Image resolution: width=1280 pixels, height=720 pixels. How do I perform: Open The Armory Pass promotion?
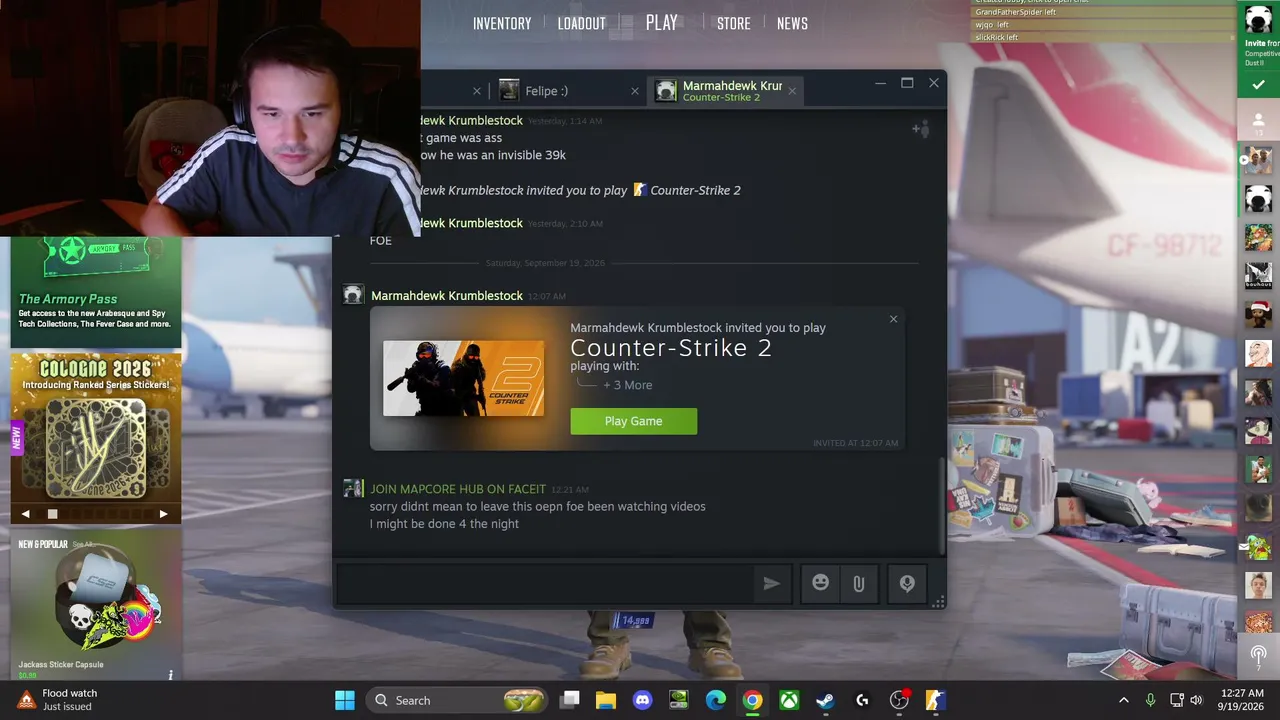coord(96,293)
